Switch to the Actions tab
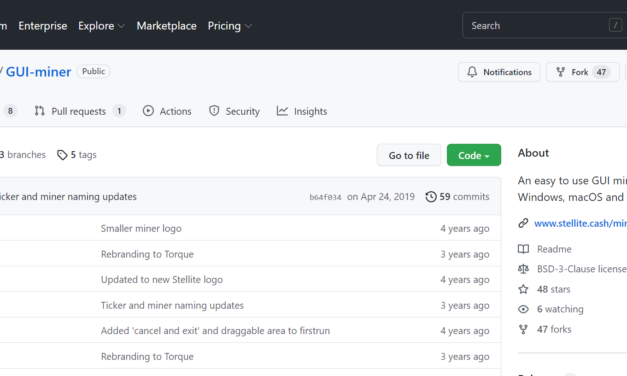This screenshot has height=376, width=627. (x=167, y=111)
